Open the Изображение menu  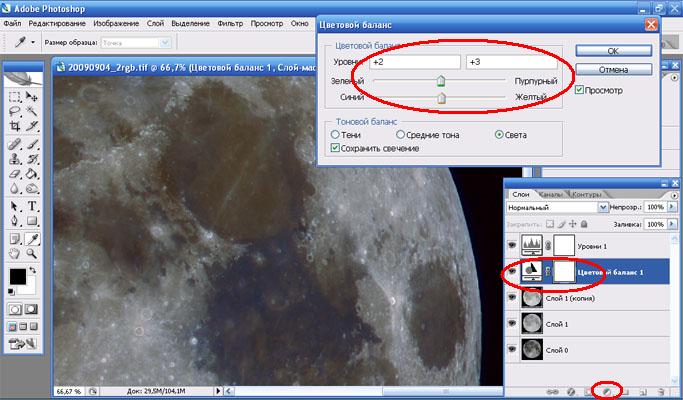pos(116,24)
